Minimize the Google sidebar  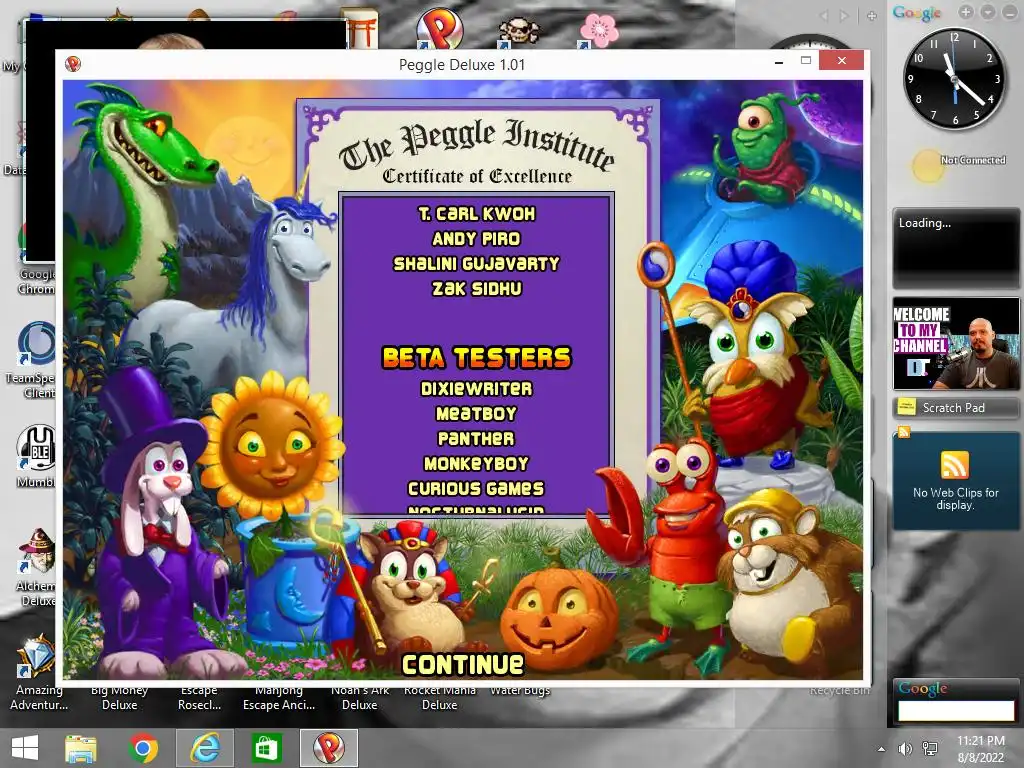pos(1009,12)
